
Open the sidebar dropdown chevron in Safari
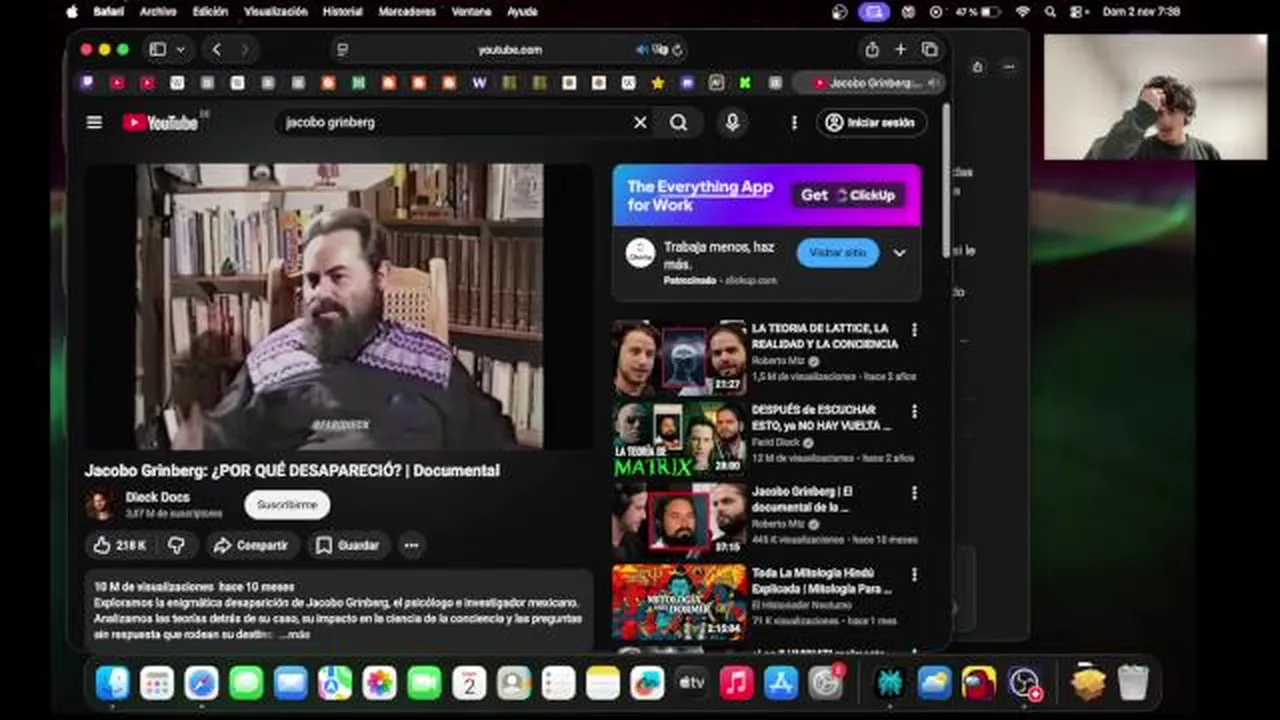tap(181, 49)
